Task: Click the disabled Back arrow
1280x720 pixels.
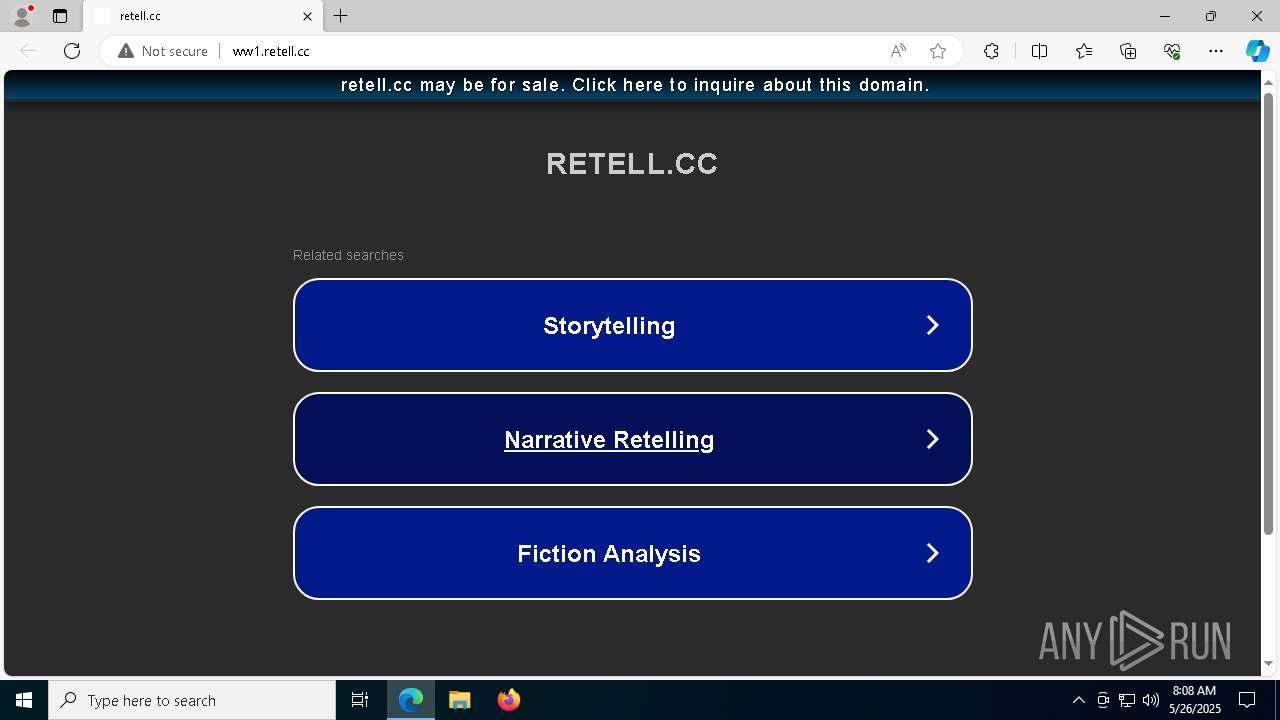Action: pos(28,51)
